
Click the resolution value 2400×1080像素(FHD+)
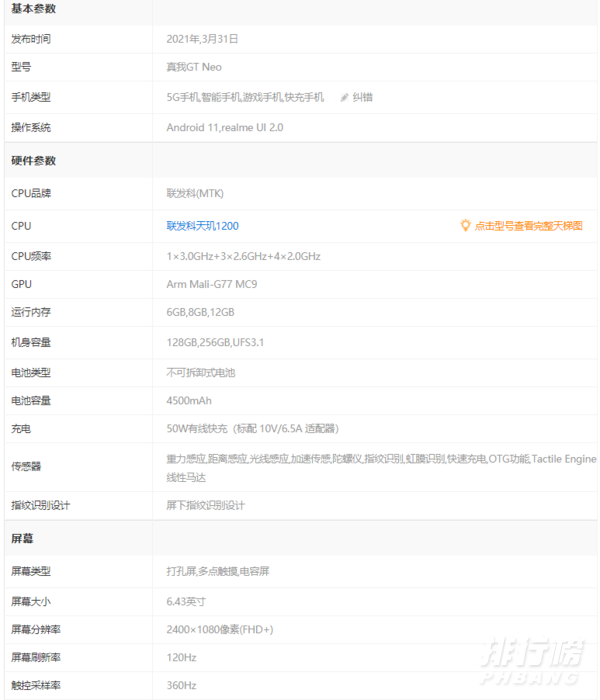click(220, 629)
